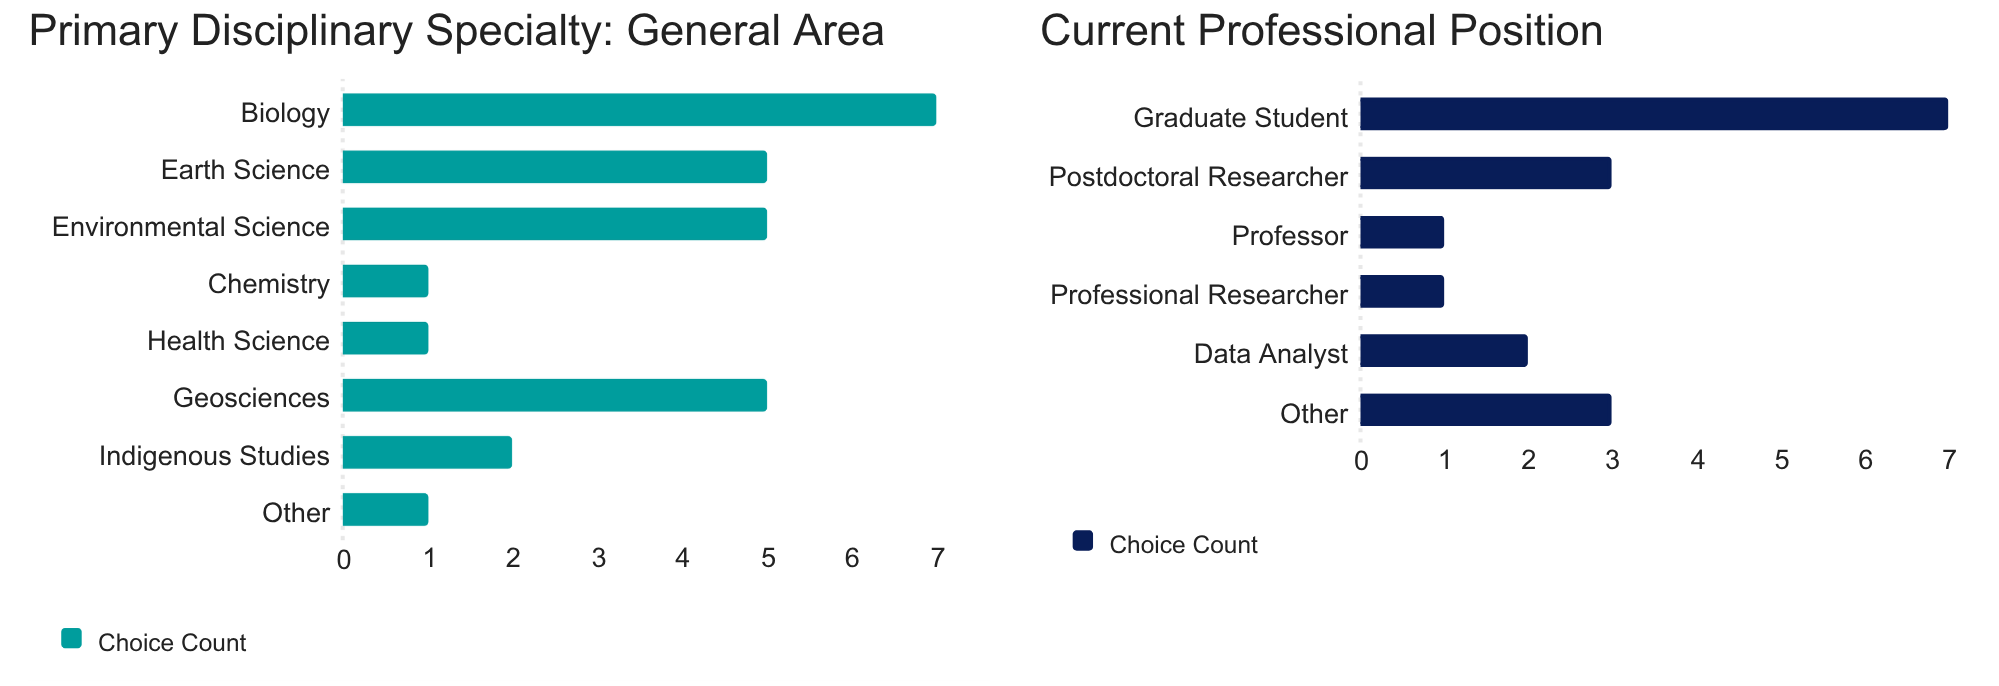Click the Current Professional Position chart title
1999x686 pixels.
1321,31
